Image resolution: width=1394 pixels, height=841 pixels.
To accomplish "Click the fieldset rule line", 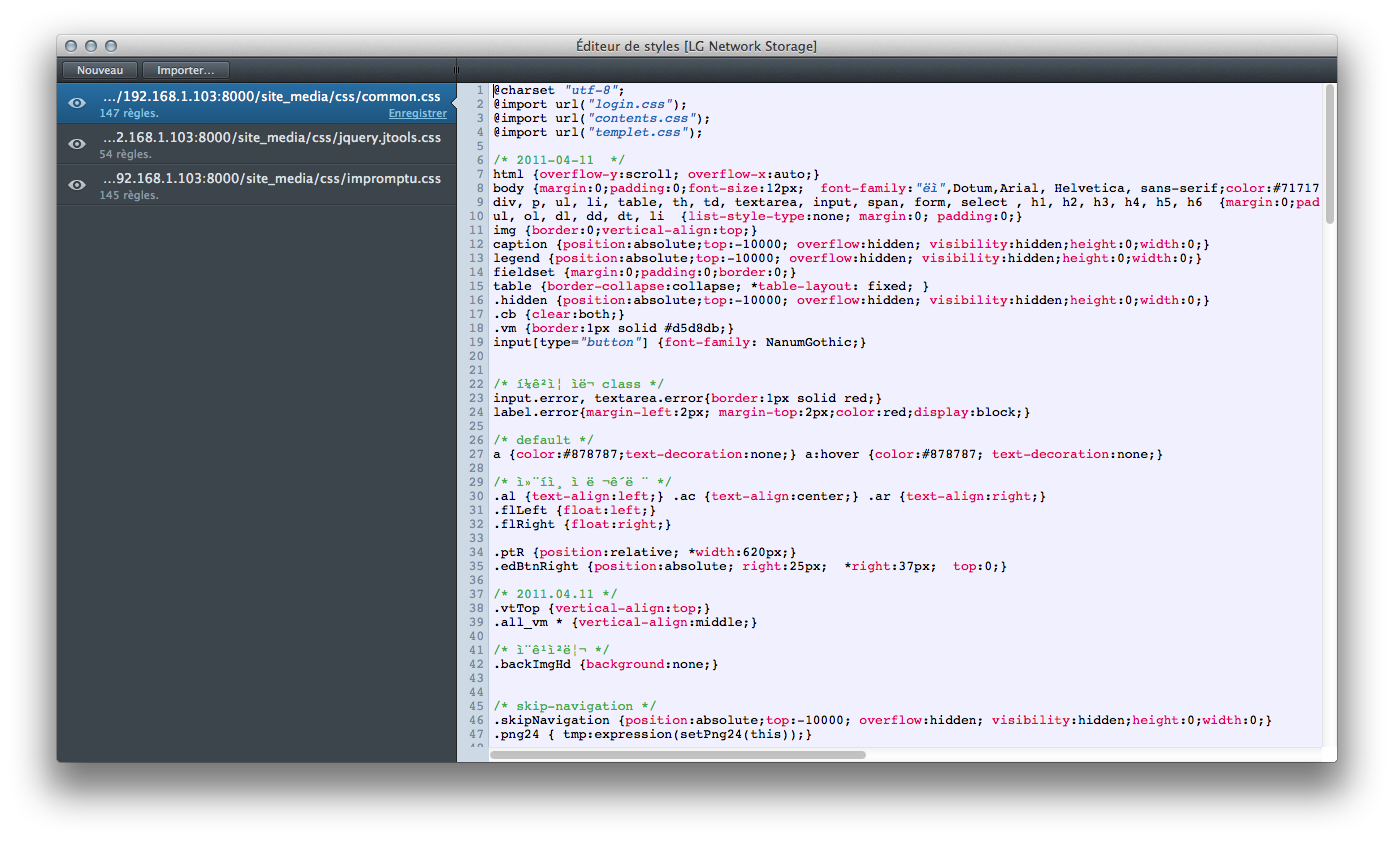I will tap(645, 272).
